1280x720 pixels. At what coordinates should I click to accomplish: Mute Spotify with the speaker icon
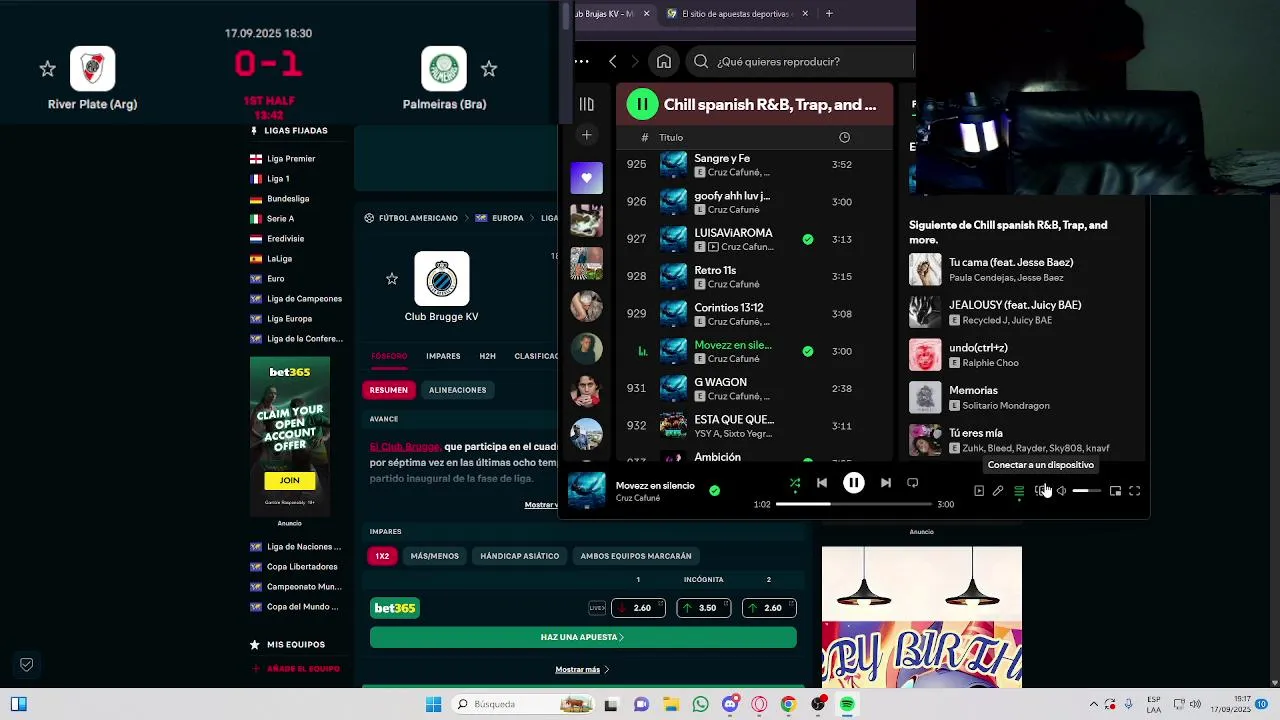[1061, 491]
